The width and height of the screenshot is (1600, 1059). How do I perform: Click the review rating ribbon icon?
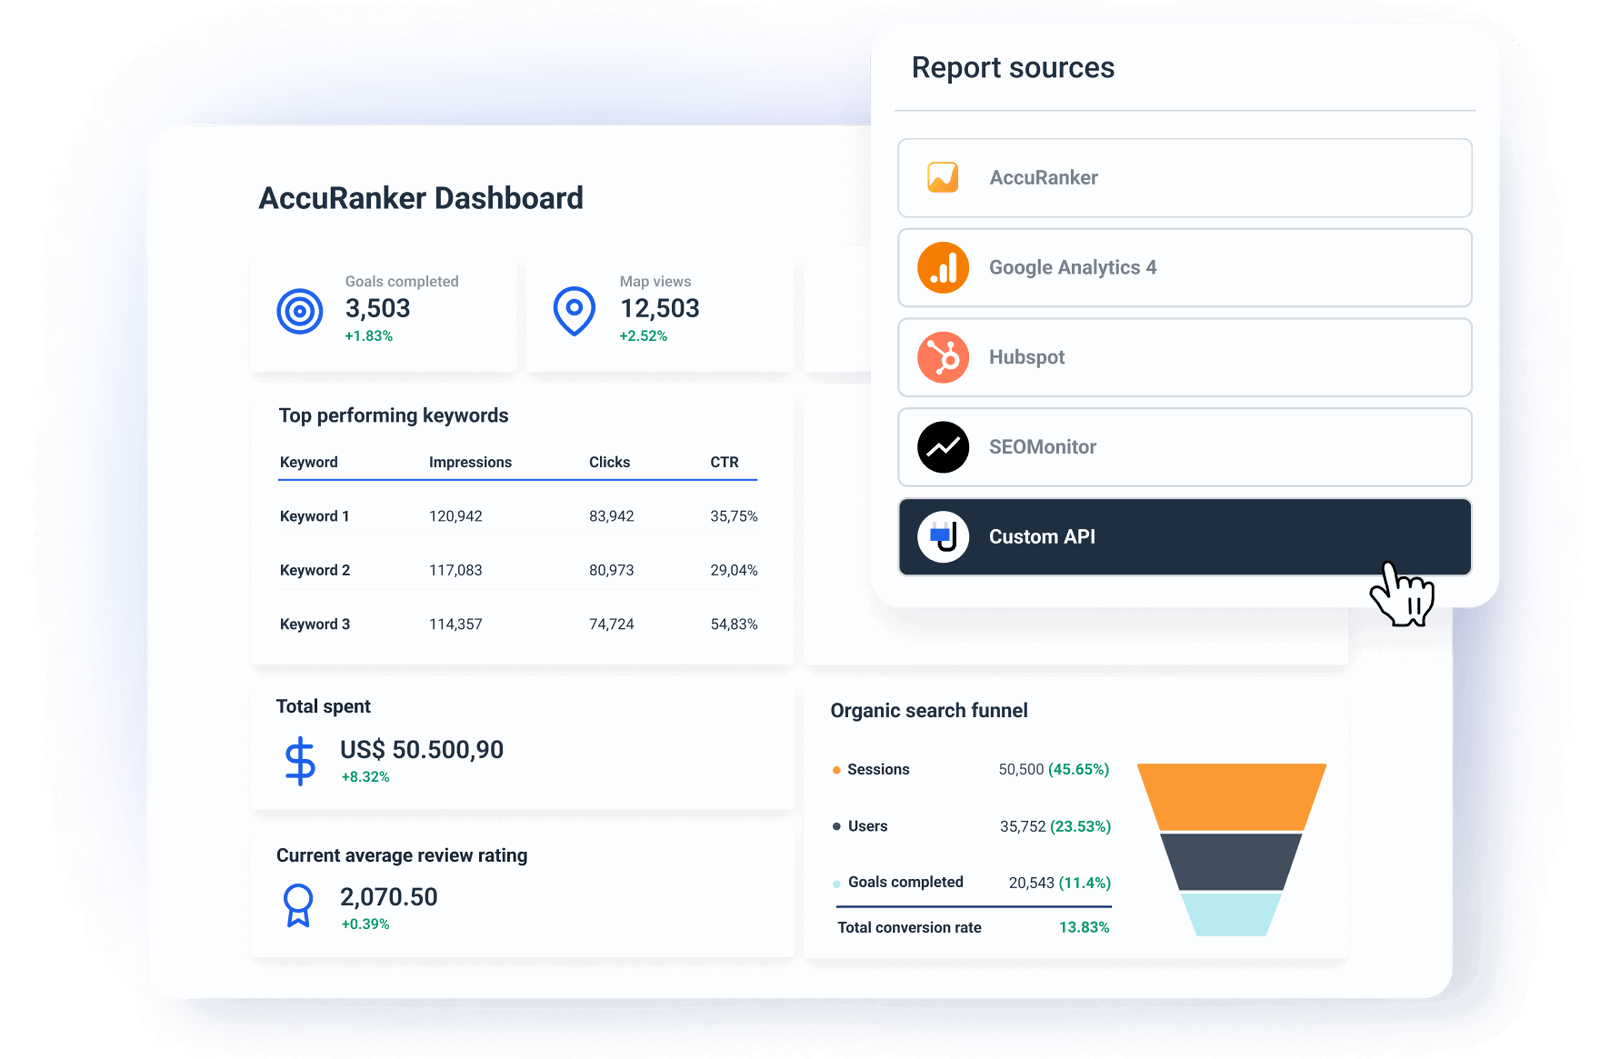[298, 905]
